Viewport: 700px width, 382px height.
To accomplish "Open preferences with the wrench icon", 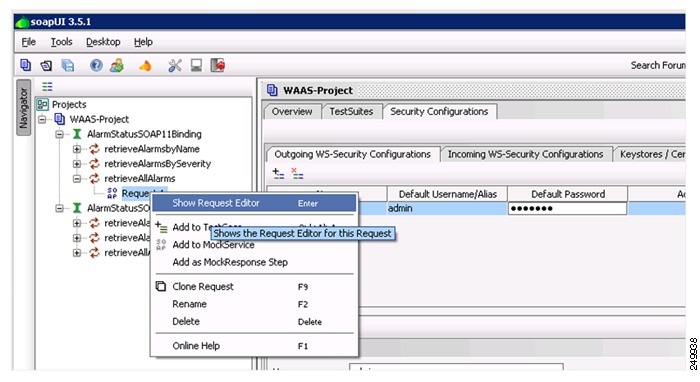I will (x=175, y=66).
